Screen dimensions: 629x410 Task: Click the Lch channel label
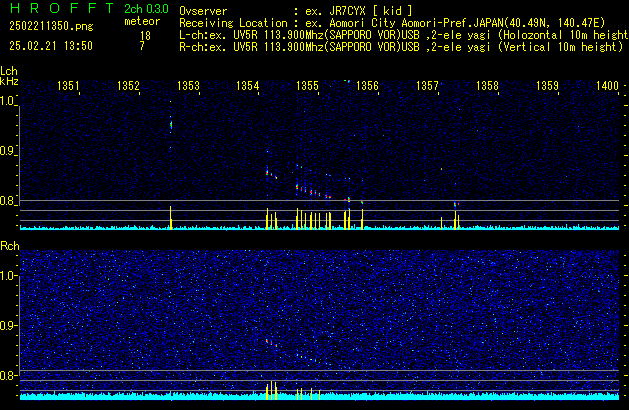9,71
